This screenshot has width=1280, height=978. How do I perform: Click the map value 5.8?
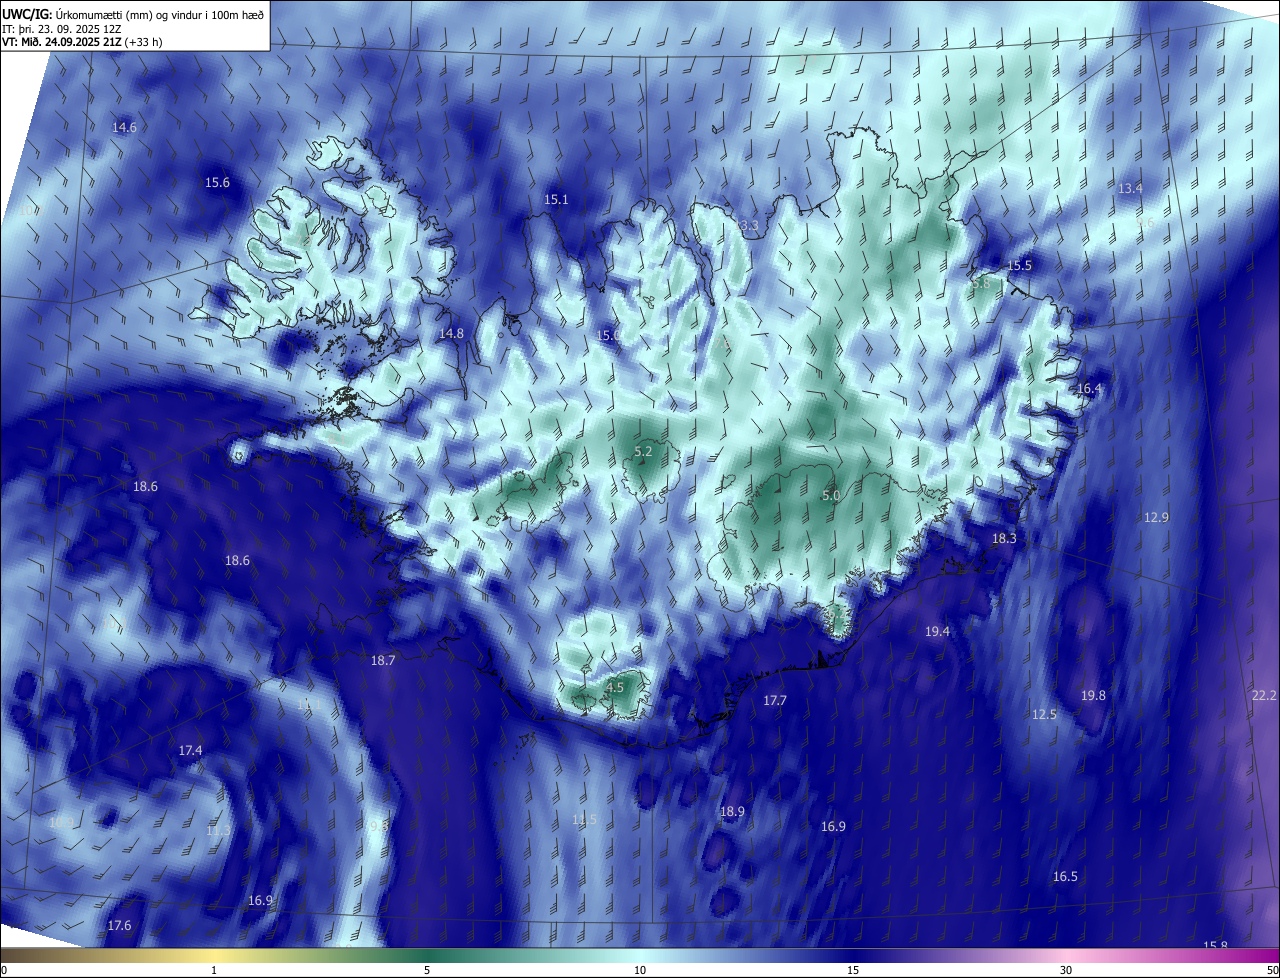pos(981,283)
